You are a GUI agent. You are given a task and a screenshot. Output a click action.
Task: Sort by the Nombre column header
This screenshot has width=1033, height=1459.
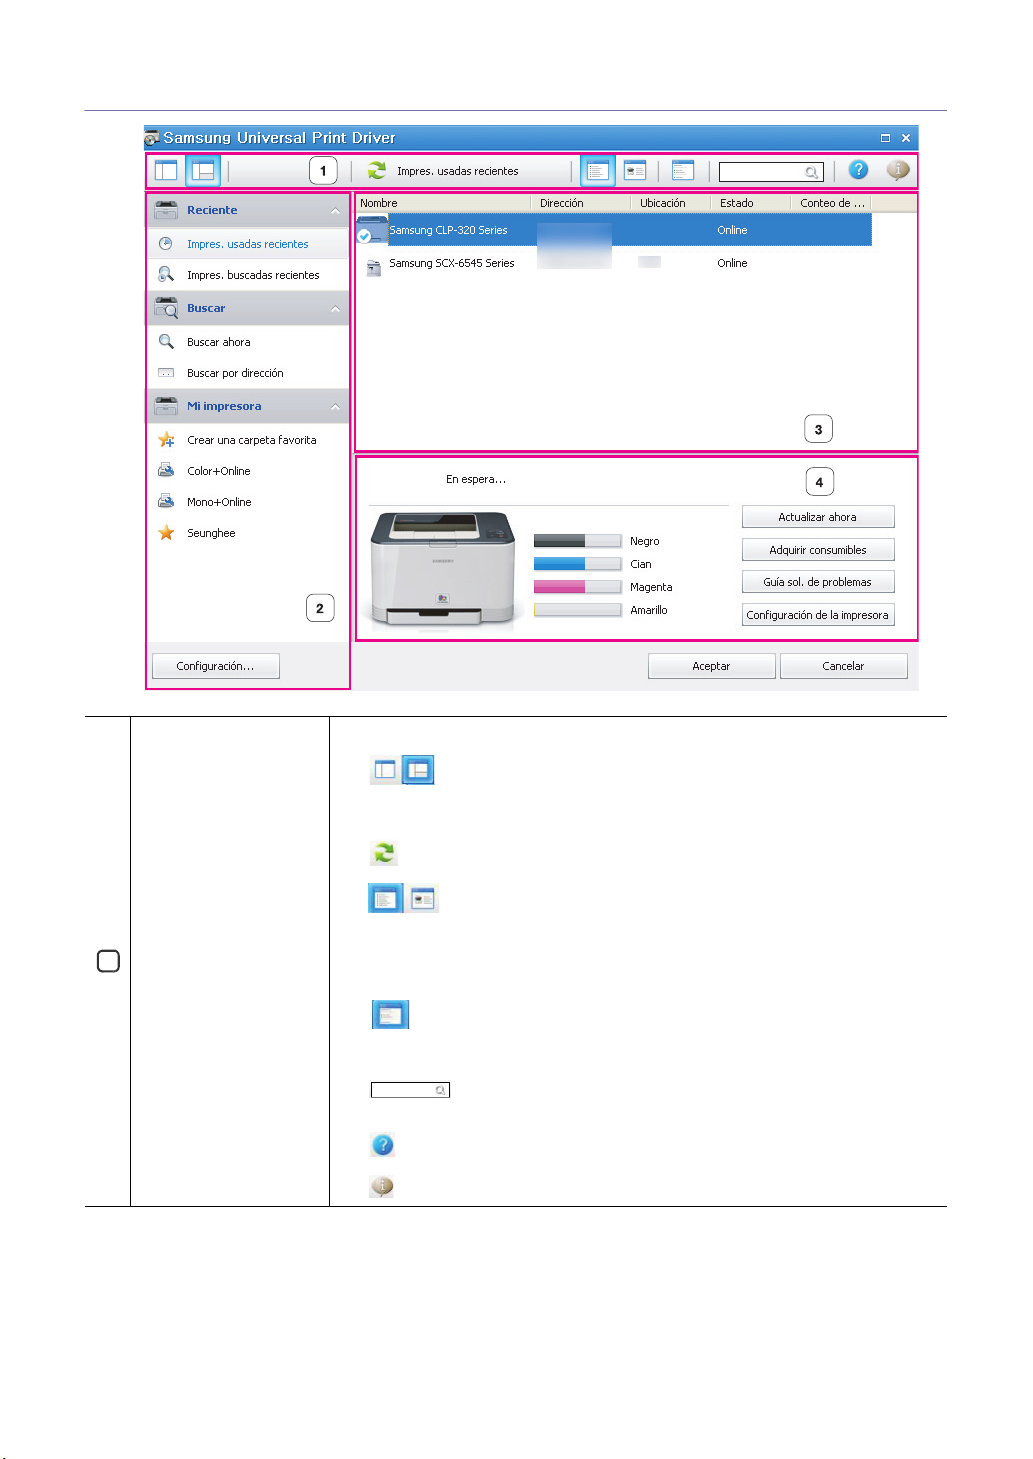443,203
